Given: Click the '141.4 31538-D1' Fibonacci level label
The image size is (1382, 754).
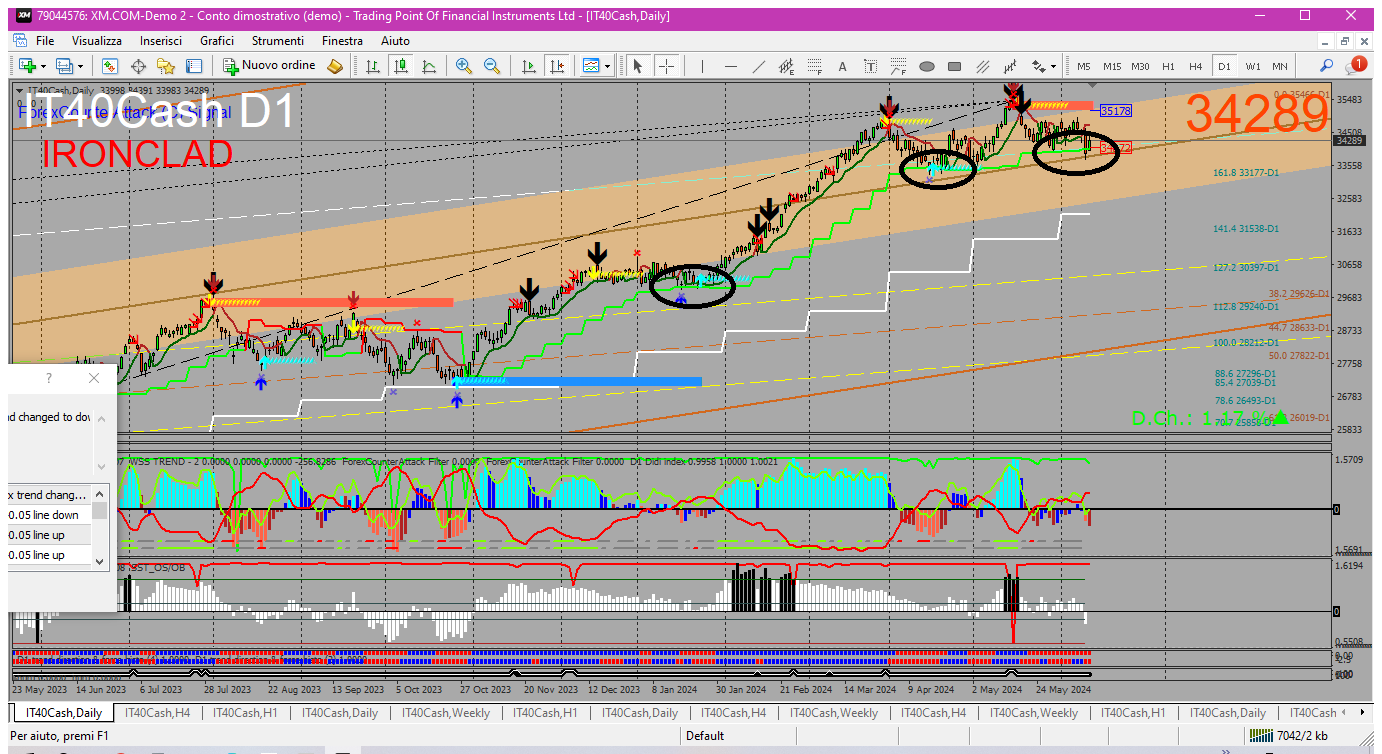Looking at the screenshot, I should point(1246,229).
